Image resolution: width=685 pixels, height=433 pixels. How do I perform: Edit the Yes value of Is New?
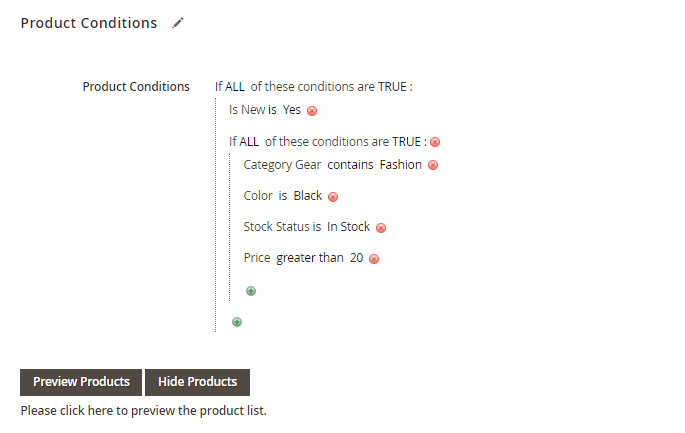click(x=291, y=110)
